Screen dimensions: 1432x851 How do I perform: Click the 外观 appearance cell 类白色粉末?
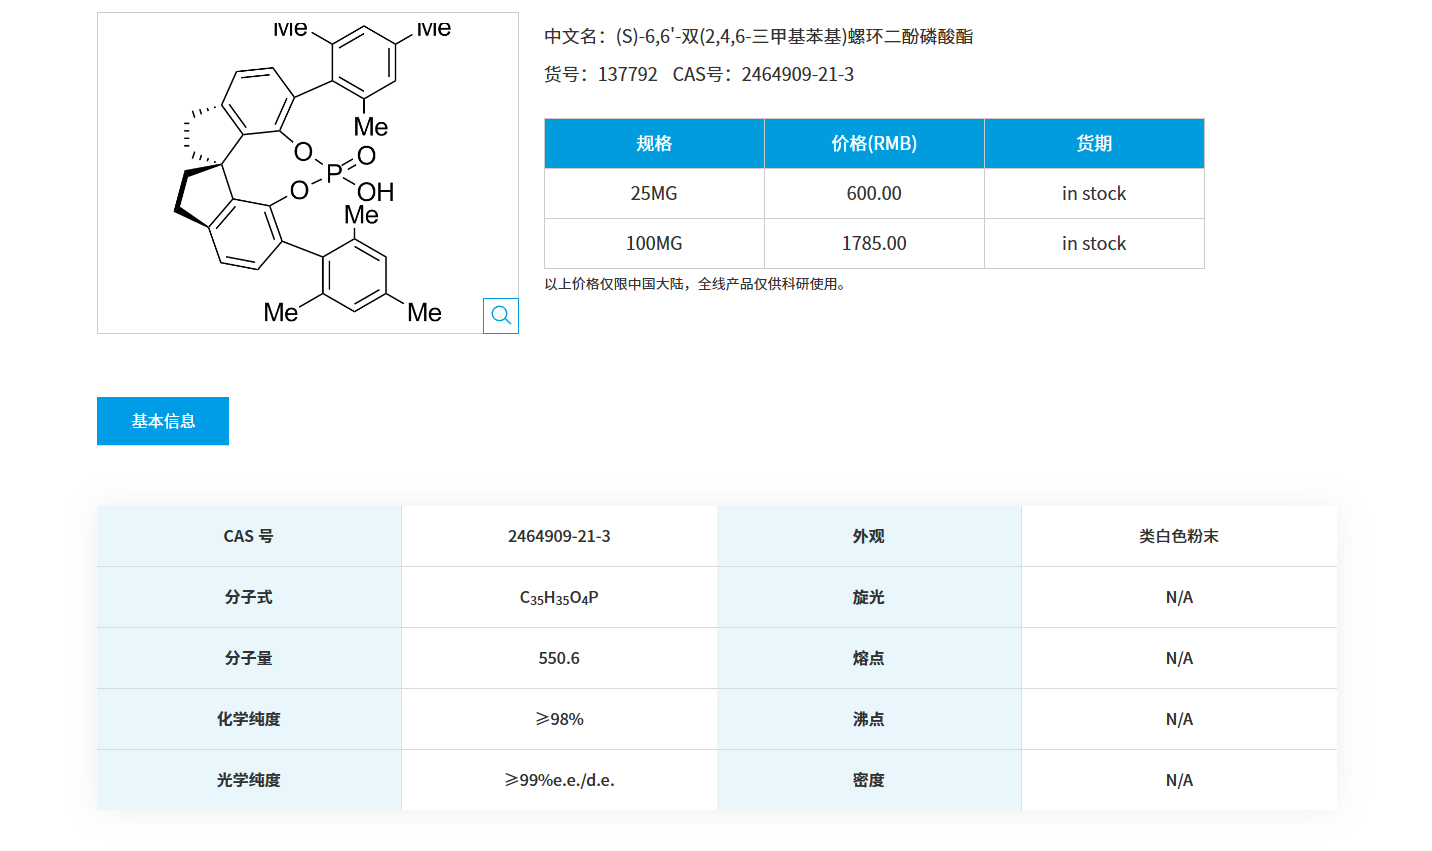tap(1178, 536)
